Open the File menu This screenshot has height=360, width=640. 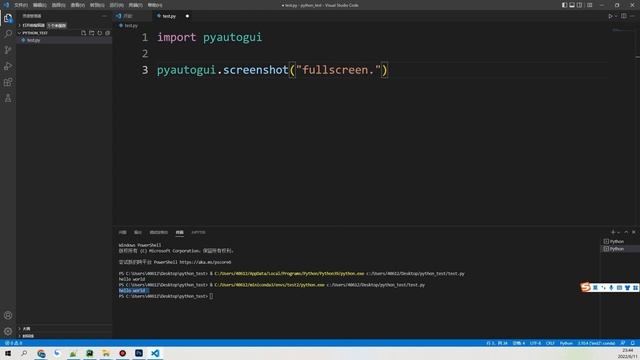(21, 5)
